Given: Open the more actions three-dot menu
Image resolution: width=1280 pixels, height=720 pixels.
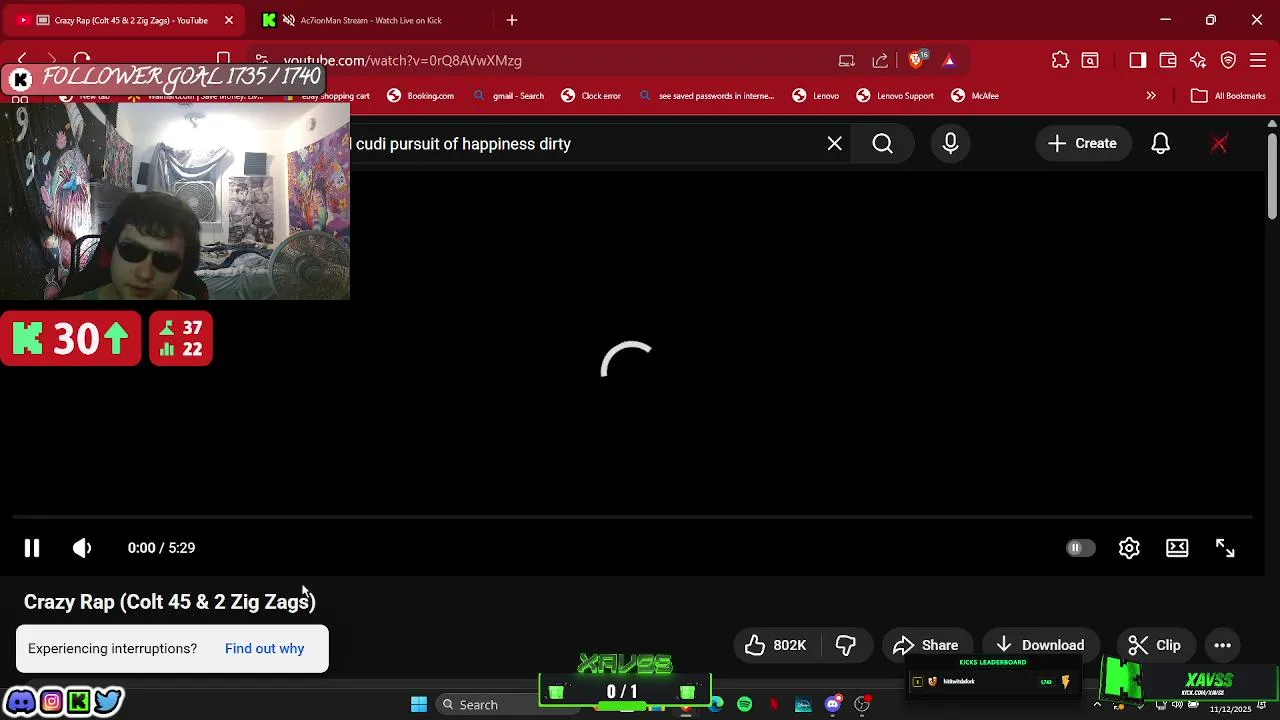Looking at the screenshot, I should click(x=1222, y=645).
